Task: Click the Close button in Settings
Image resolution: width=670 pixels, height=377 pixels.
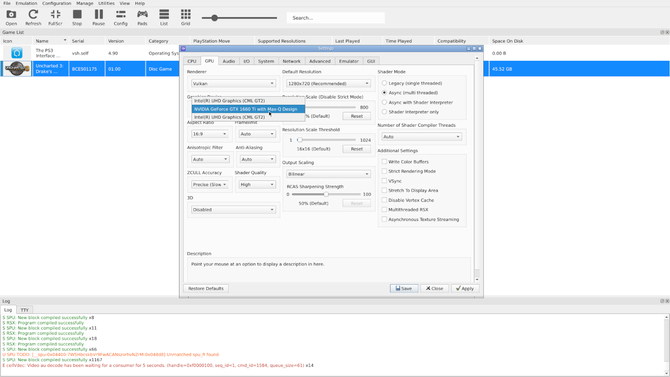Action: click(x=435, y=289)
